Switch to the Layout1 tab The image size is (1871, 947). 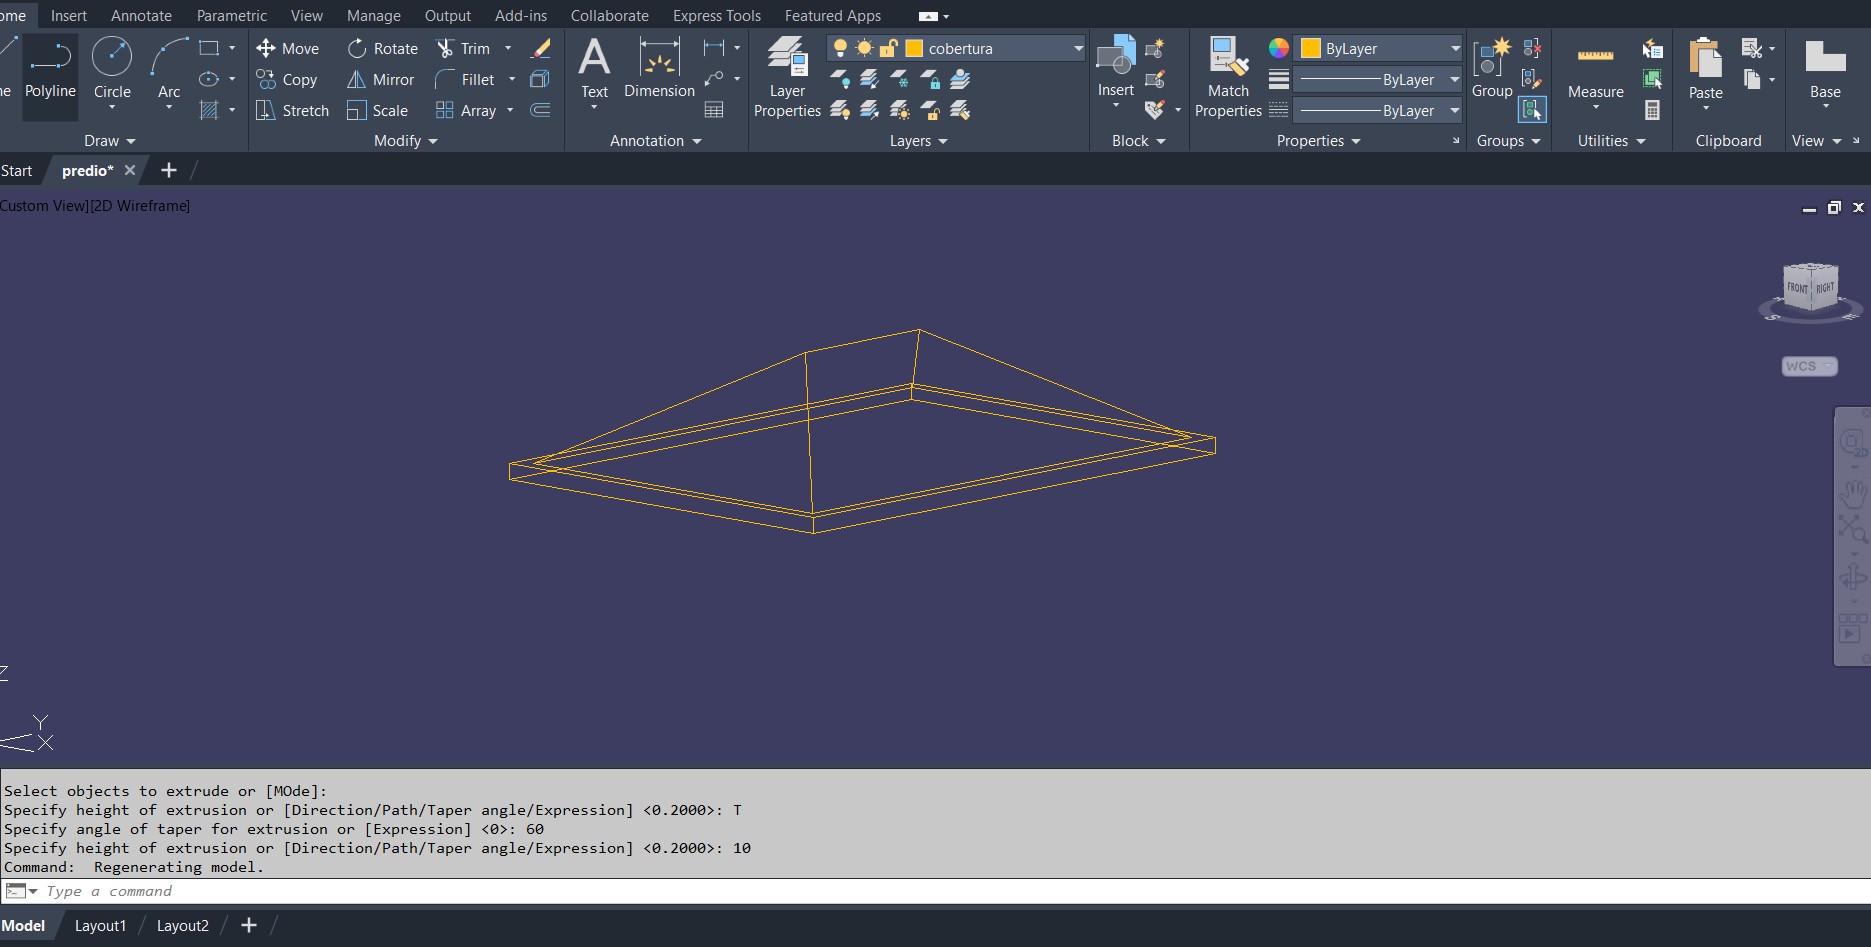100,926
